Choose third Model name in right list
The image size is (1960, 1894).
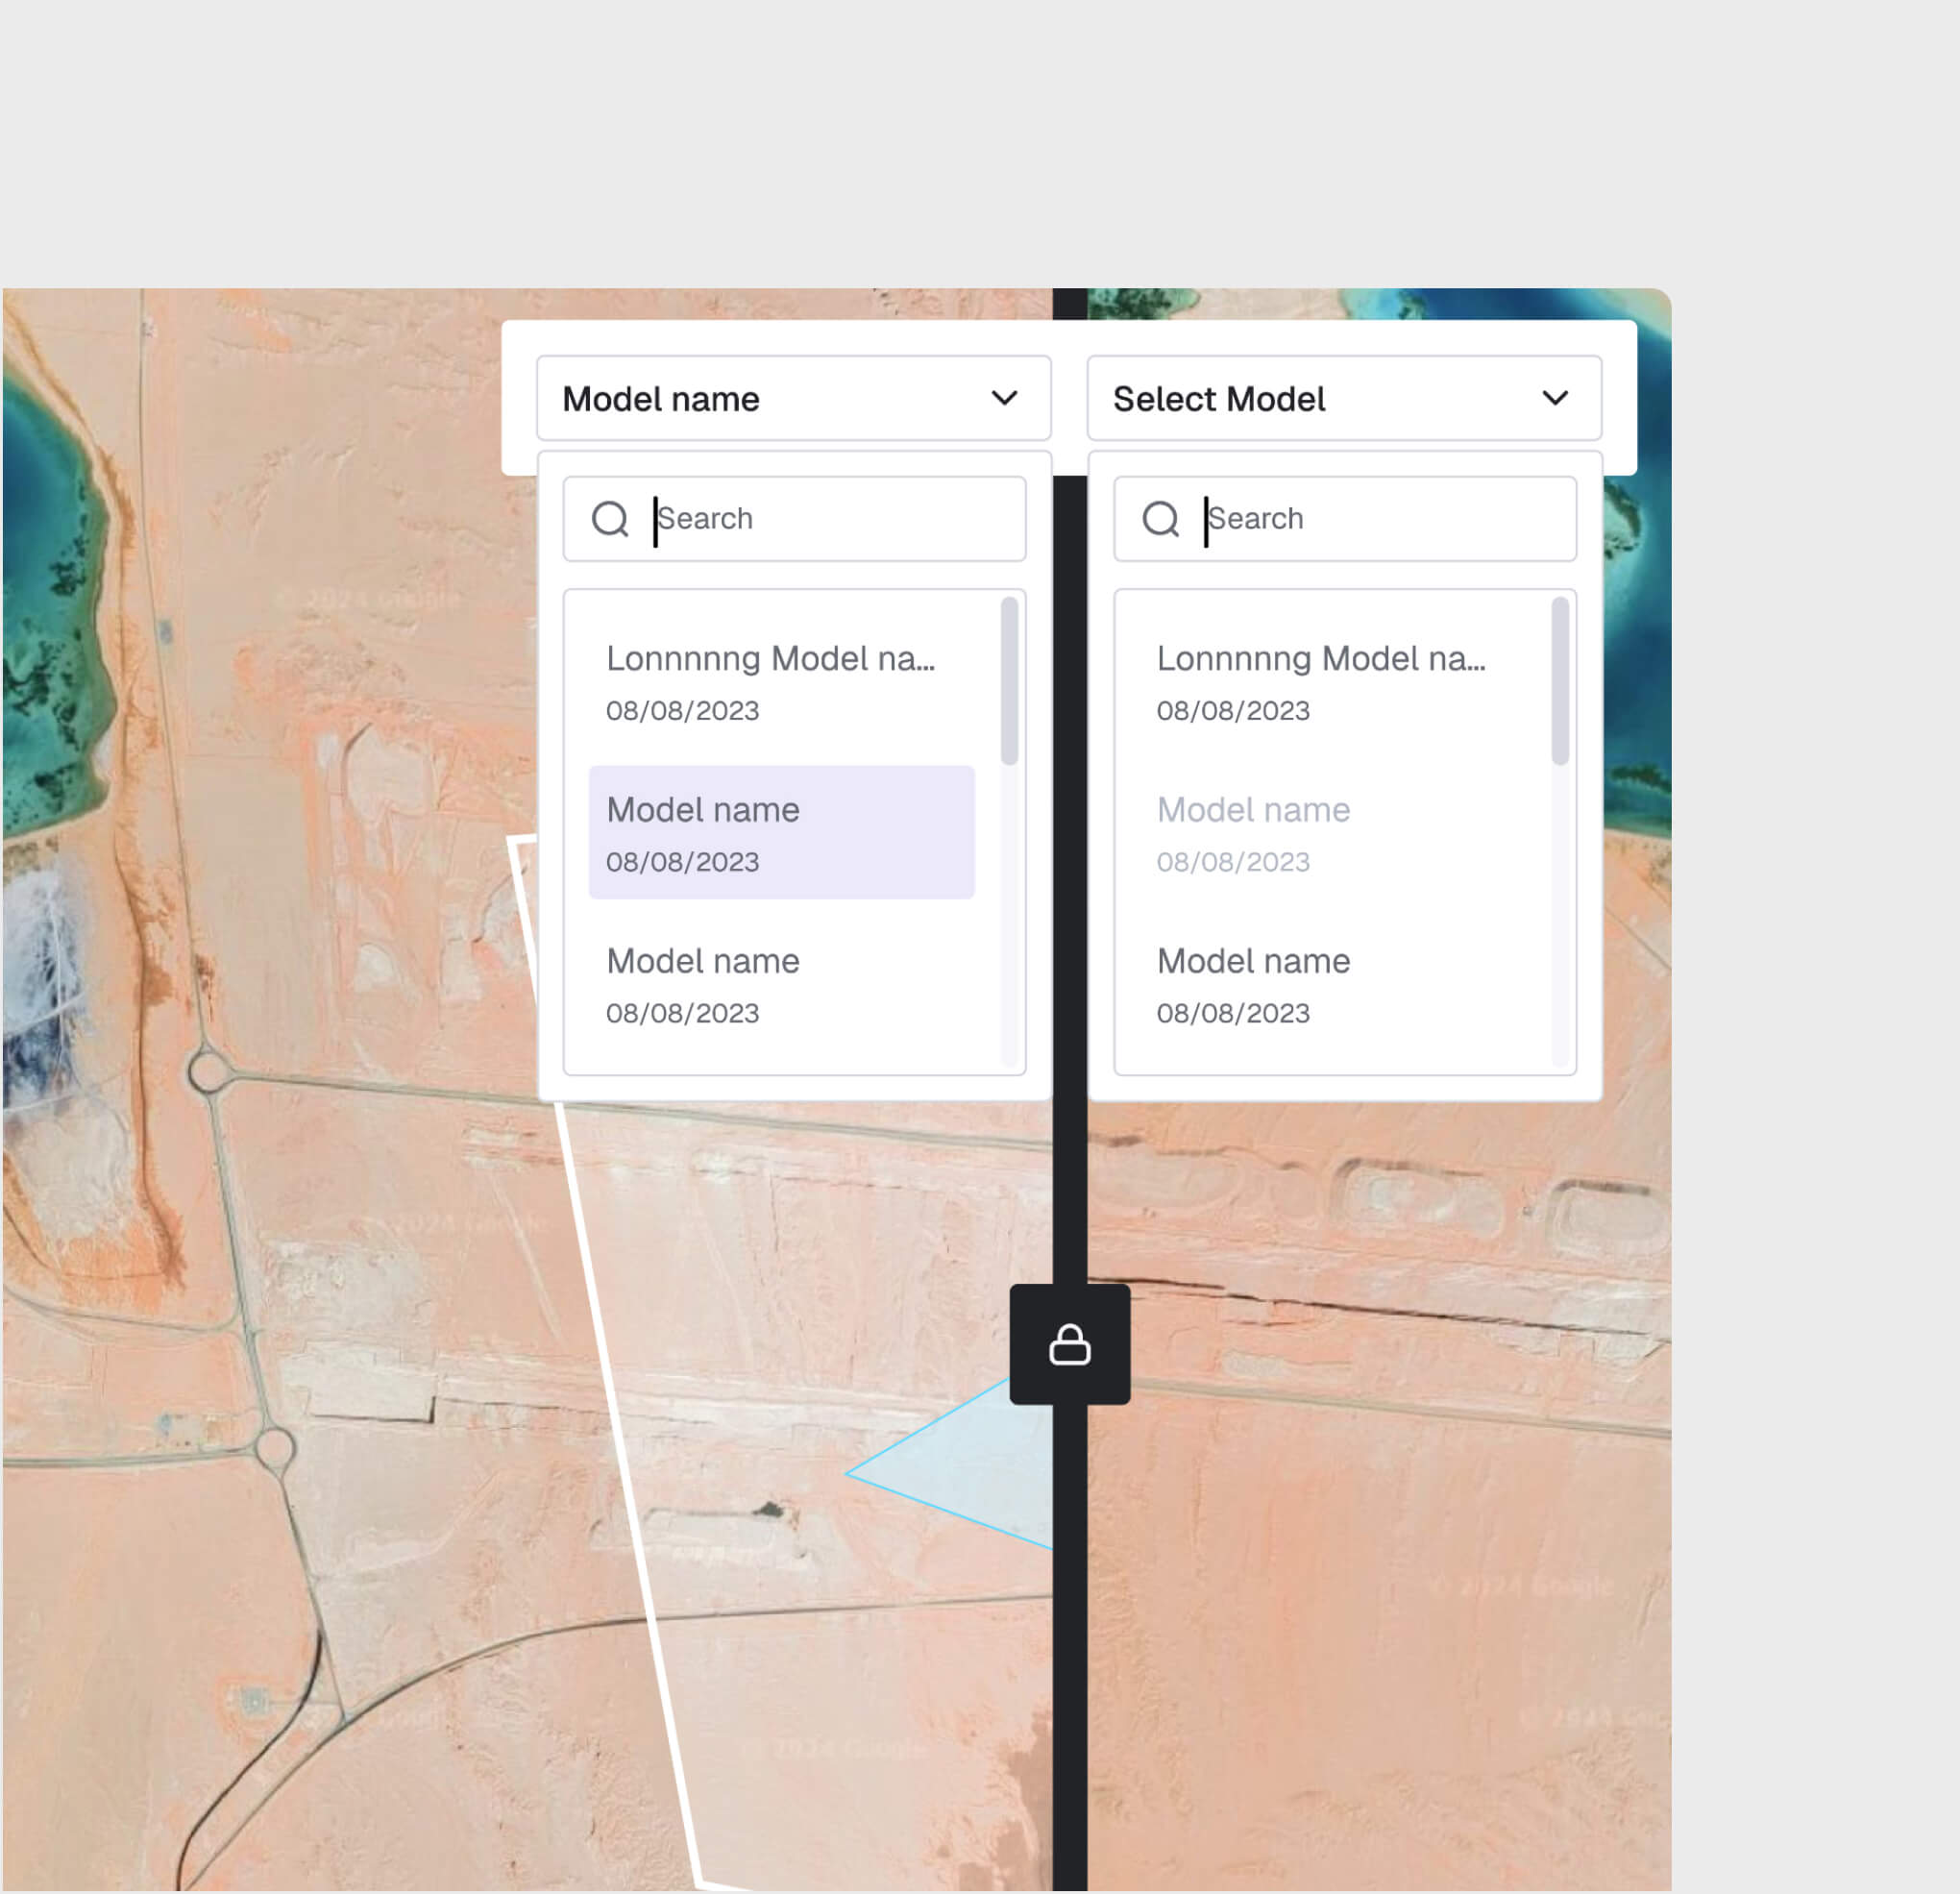point(1330,985)
